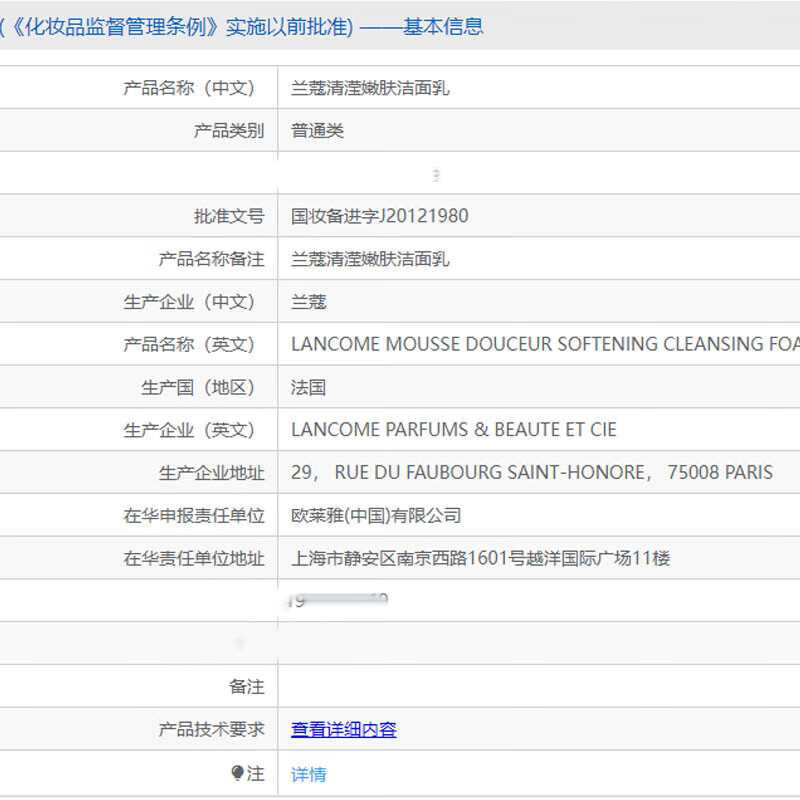
Task: Click the 产品技术要求 label
Action: pos(211,729)
